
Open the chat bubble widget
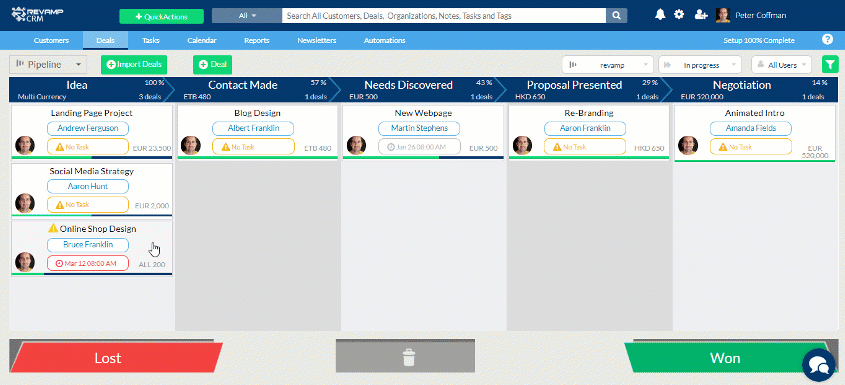(819, 365)
